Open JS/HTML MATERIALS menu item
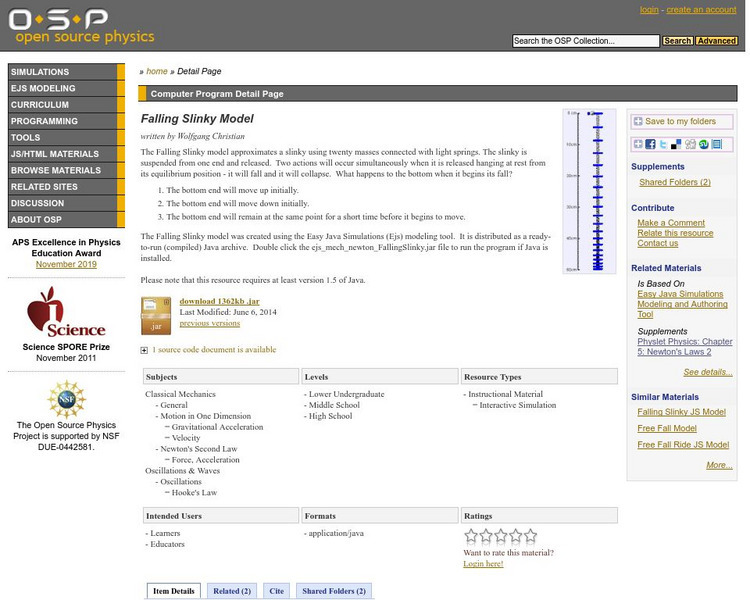750x600 pixels. (66, 154)
